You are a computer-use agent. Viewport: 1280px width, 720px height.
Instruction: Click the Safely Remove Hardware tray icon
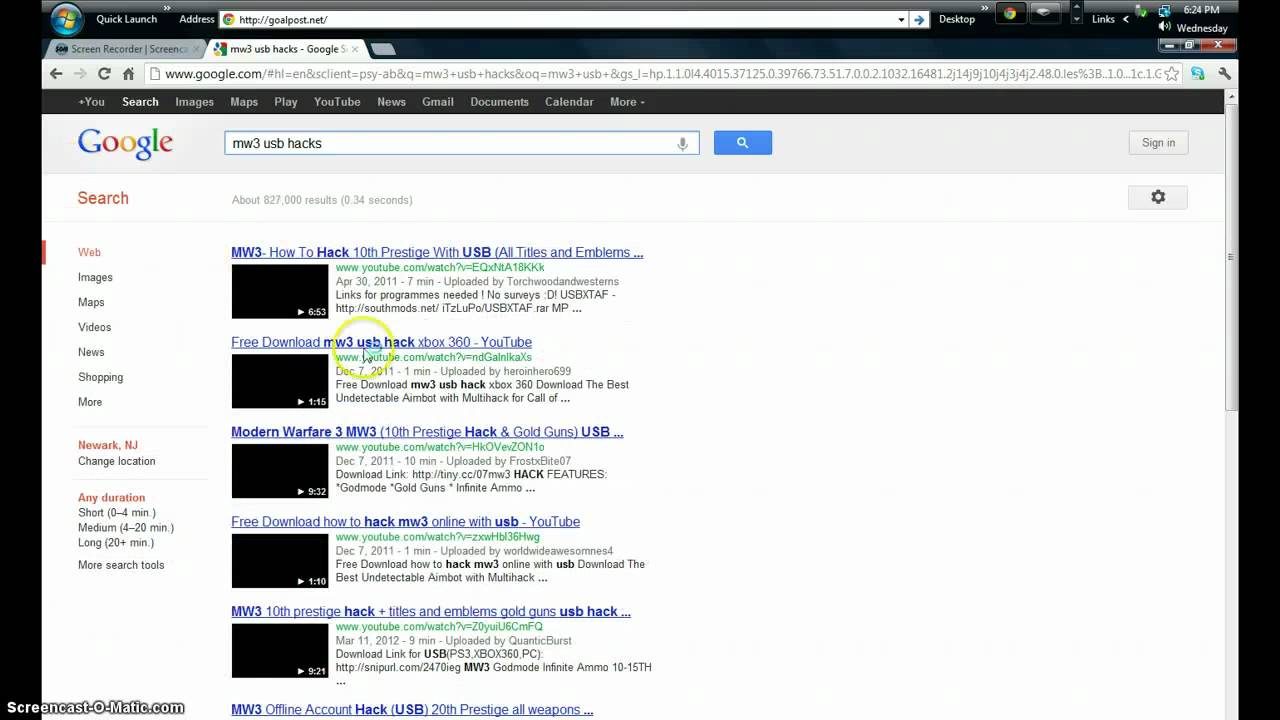[x=1142, y=11]
